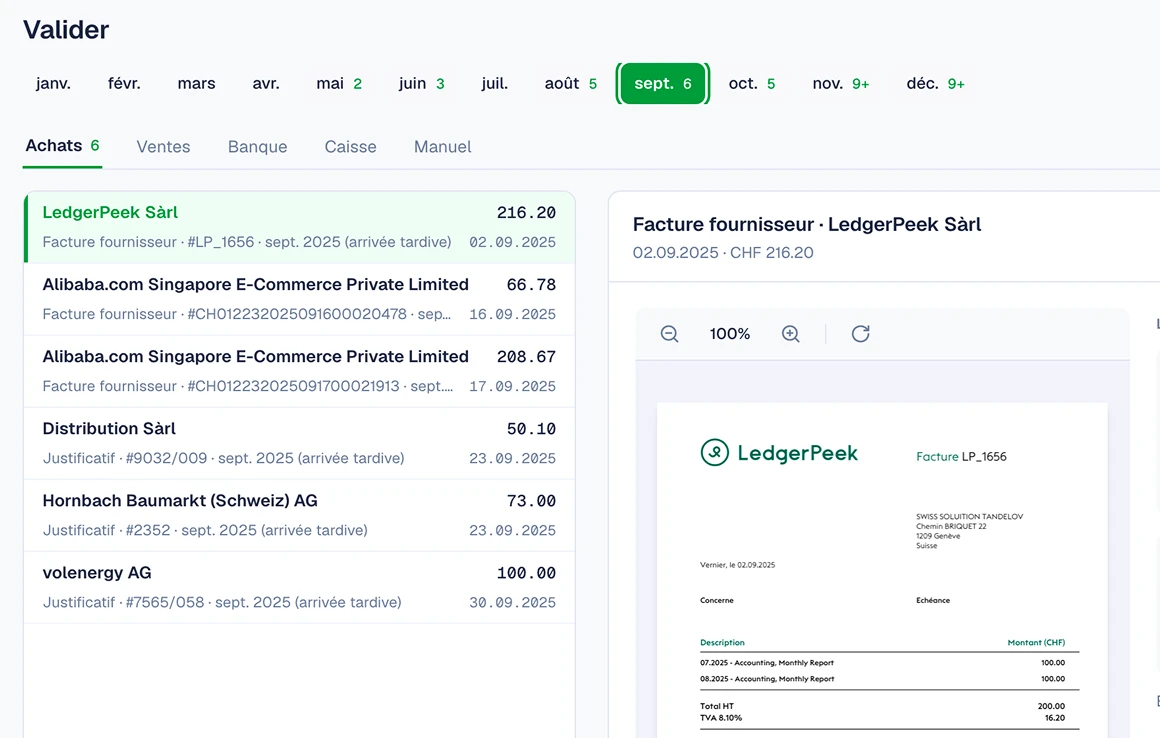Viewport: 1160px width, 738px height.
Task: Select the sept. 6 month button
Action: pyautogui.click(x=663, y=84)
